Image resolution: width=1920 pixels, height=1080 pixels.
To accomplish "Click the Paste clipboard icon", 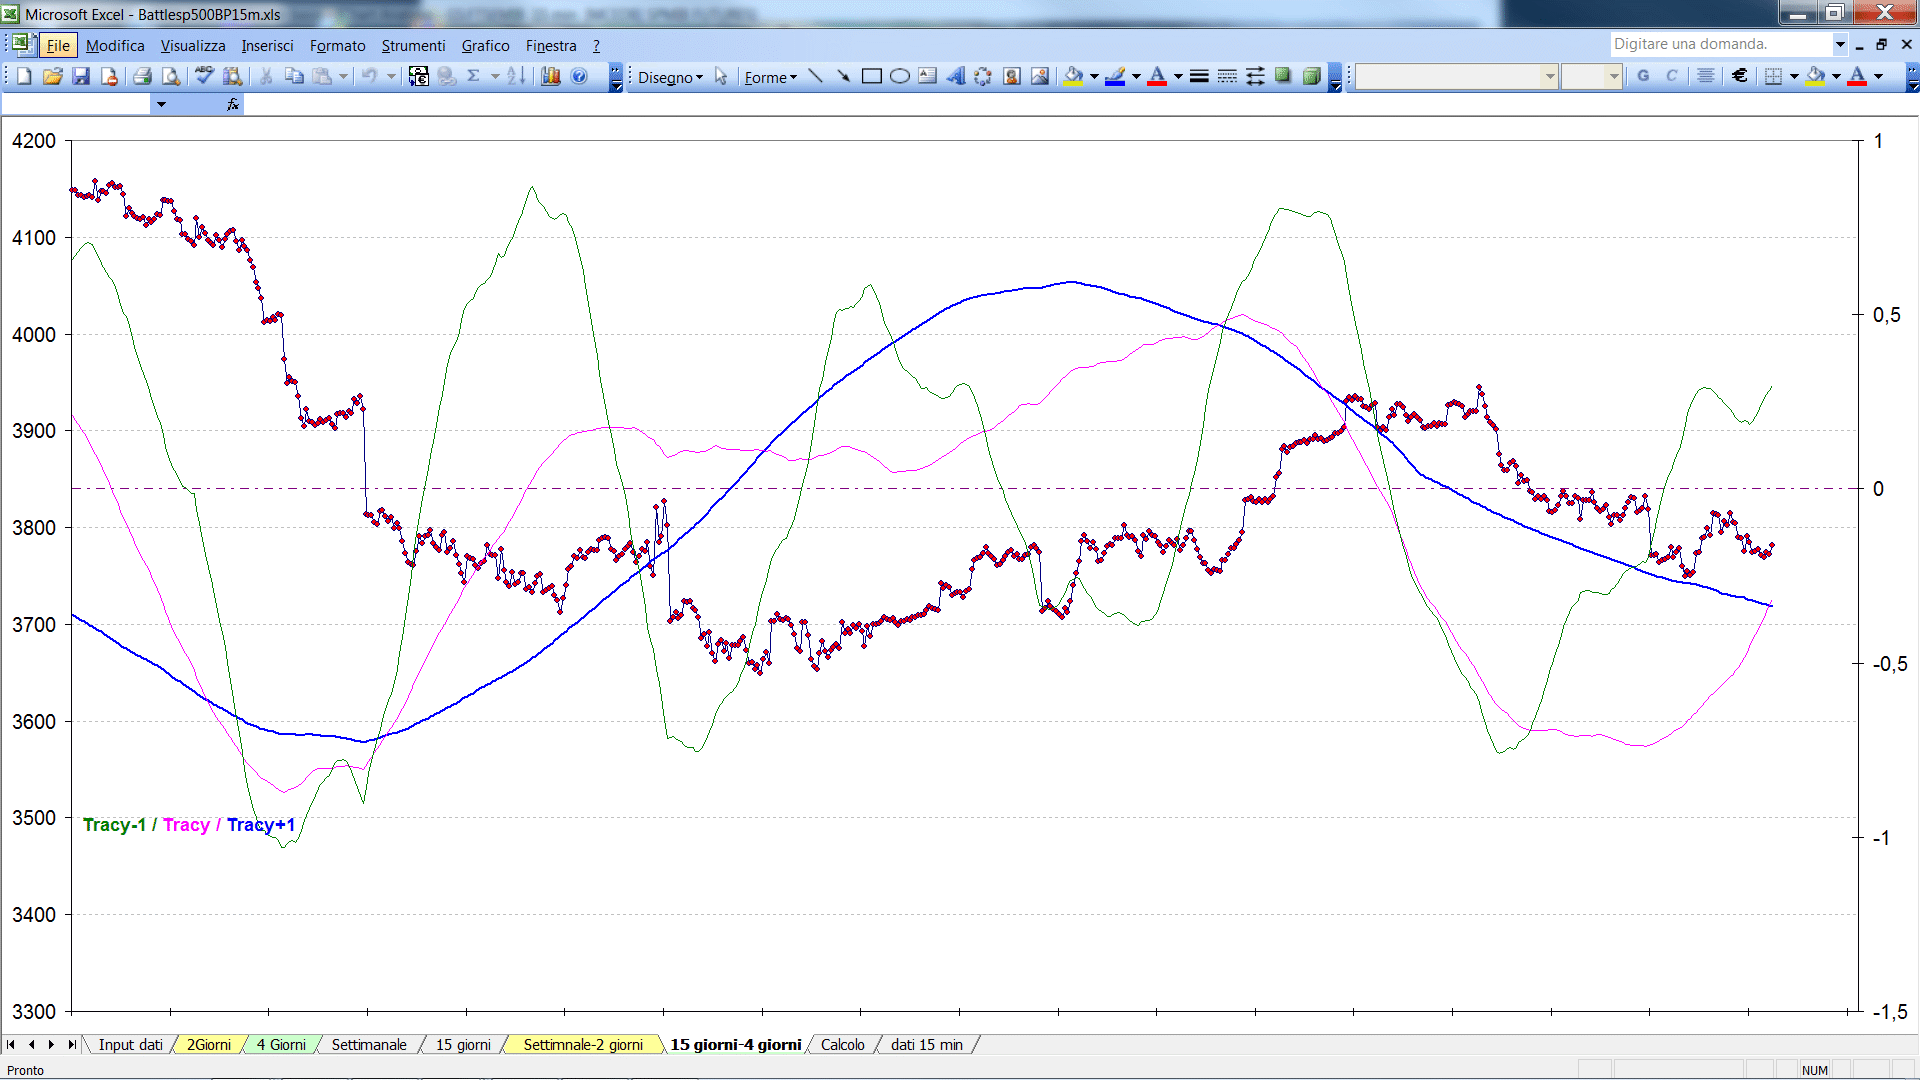I will click(322, 76).
